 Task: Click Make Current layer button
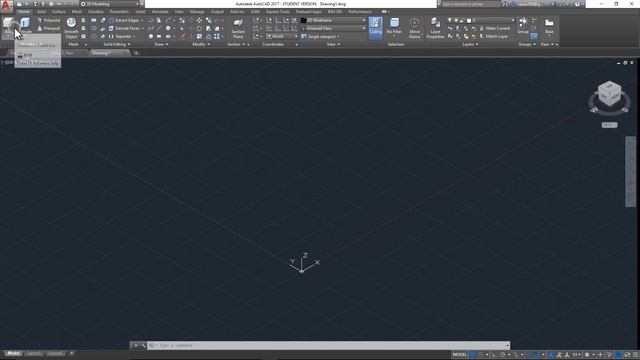[x=494, y=28]
